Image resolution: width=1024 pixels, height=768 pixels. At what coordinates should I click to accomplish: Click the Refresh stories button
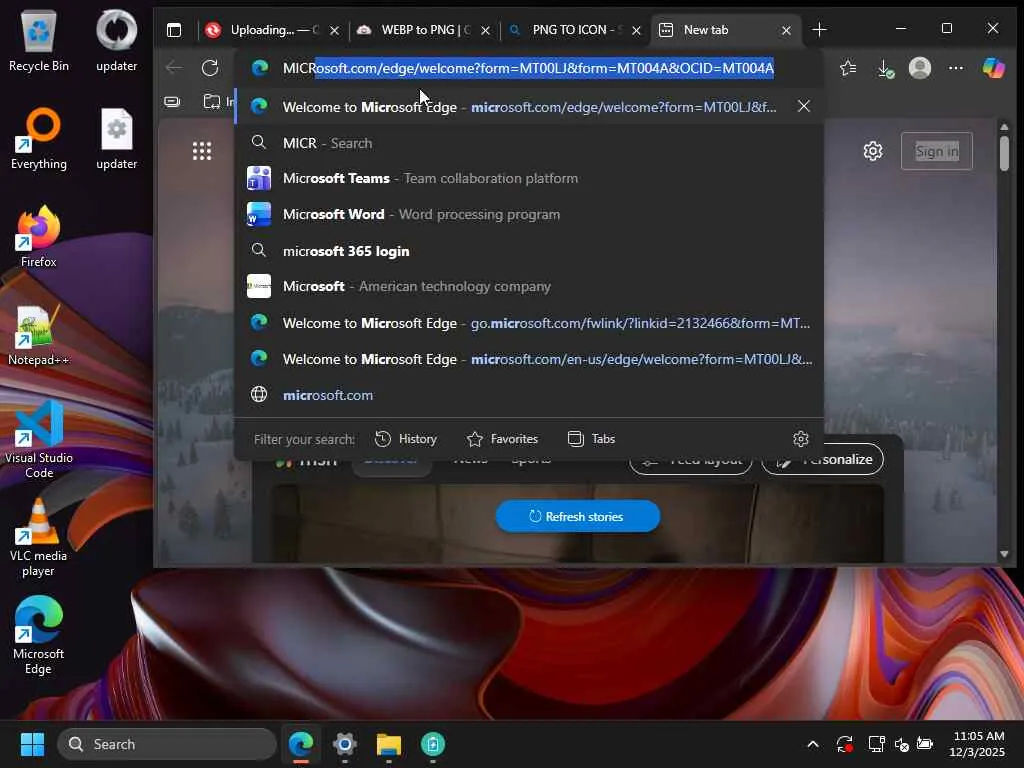pyautogui.click(x=577, y=516)
